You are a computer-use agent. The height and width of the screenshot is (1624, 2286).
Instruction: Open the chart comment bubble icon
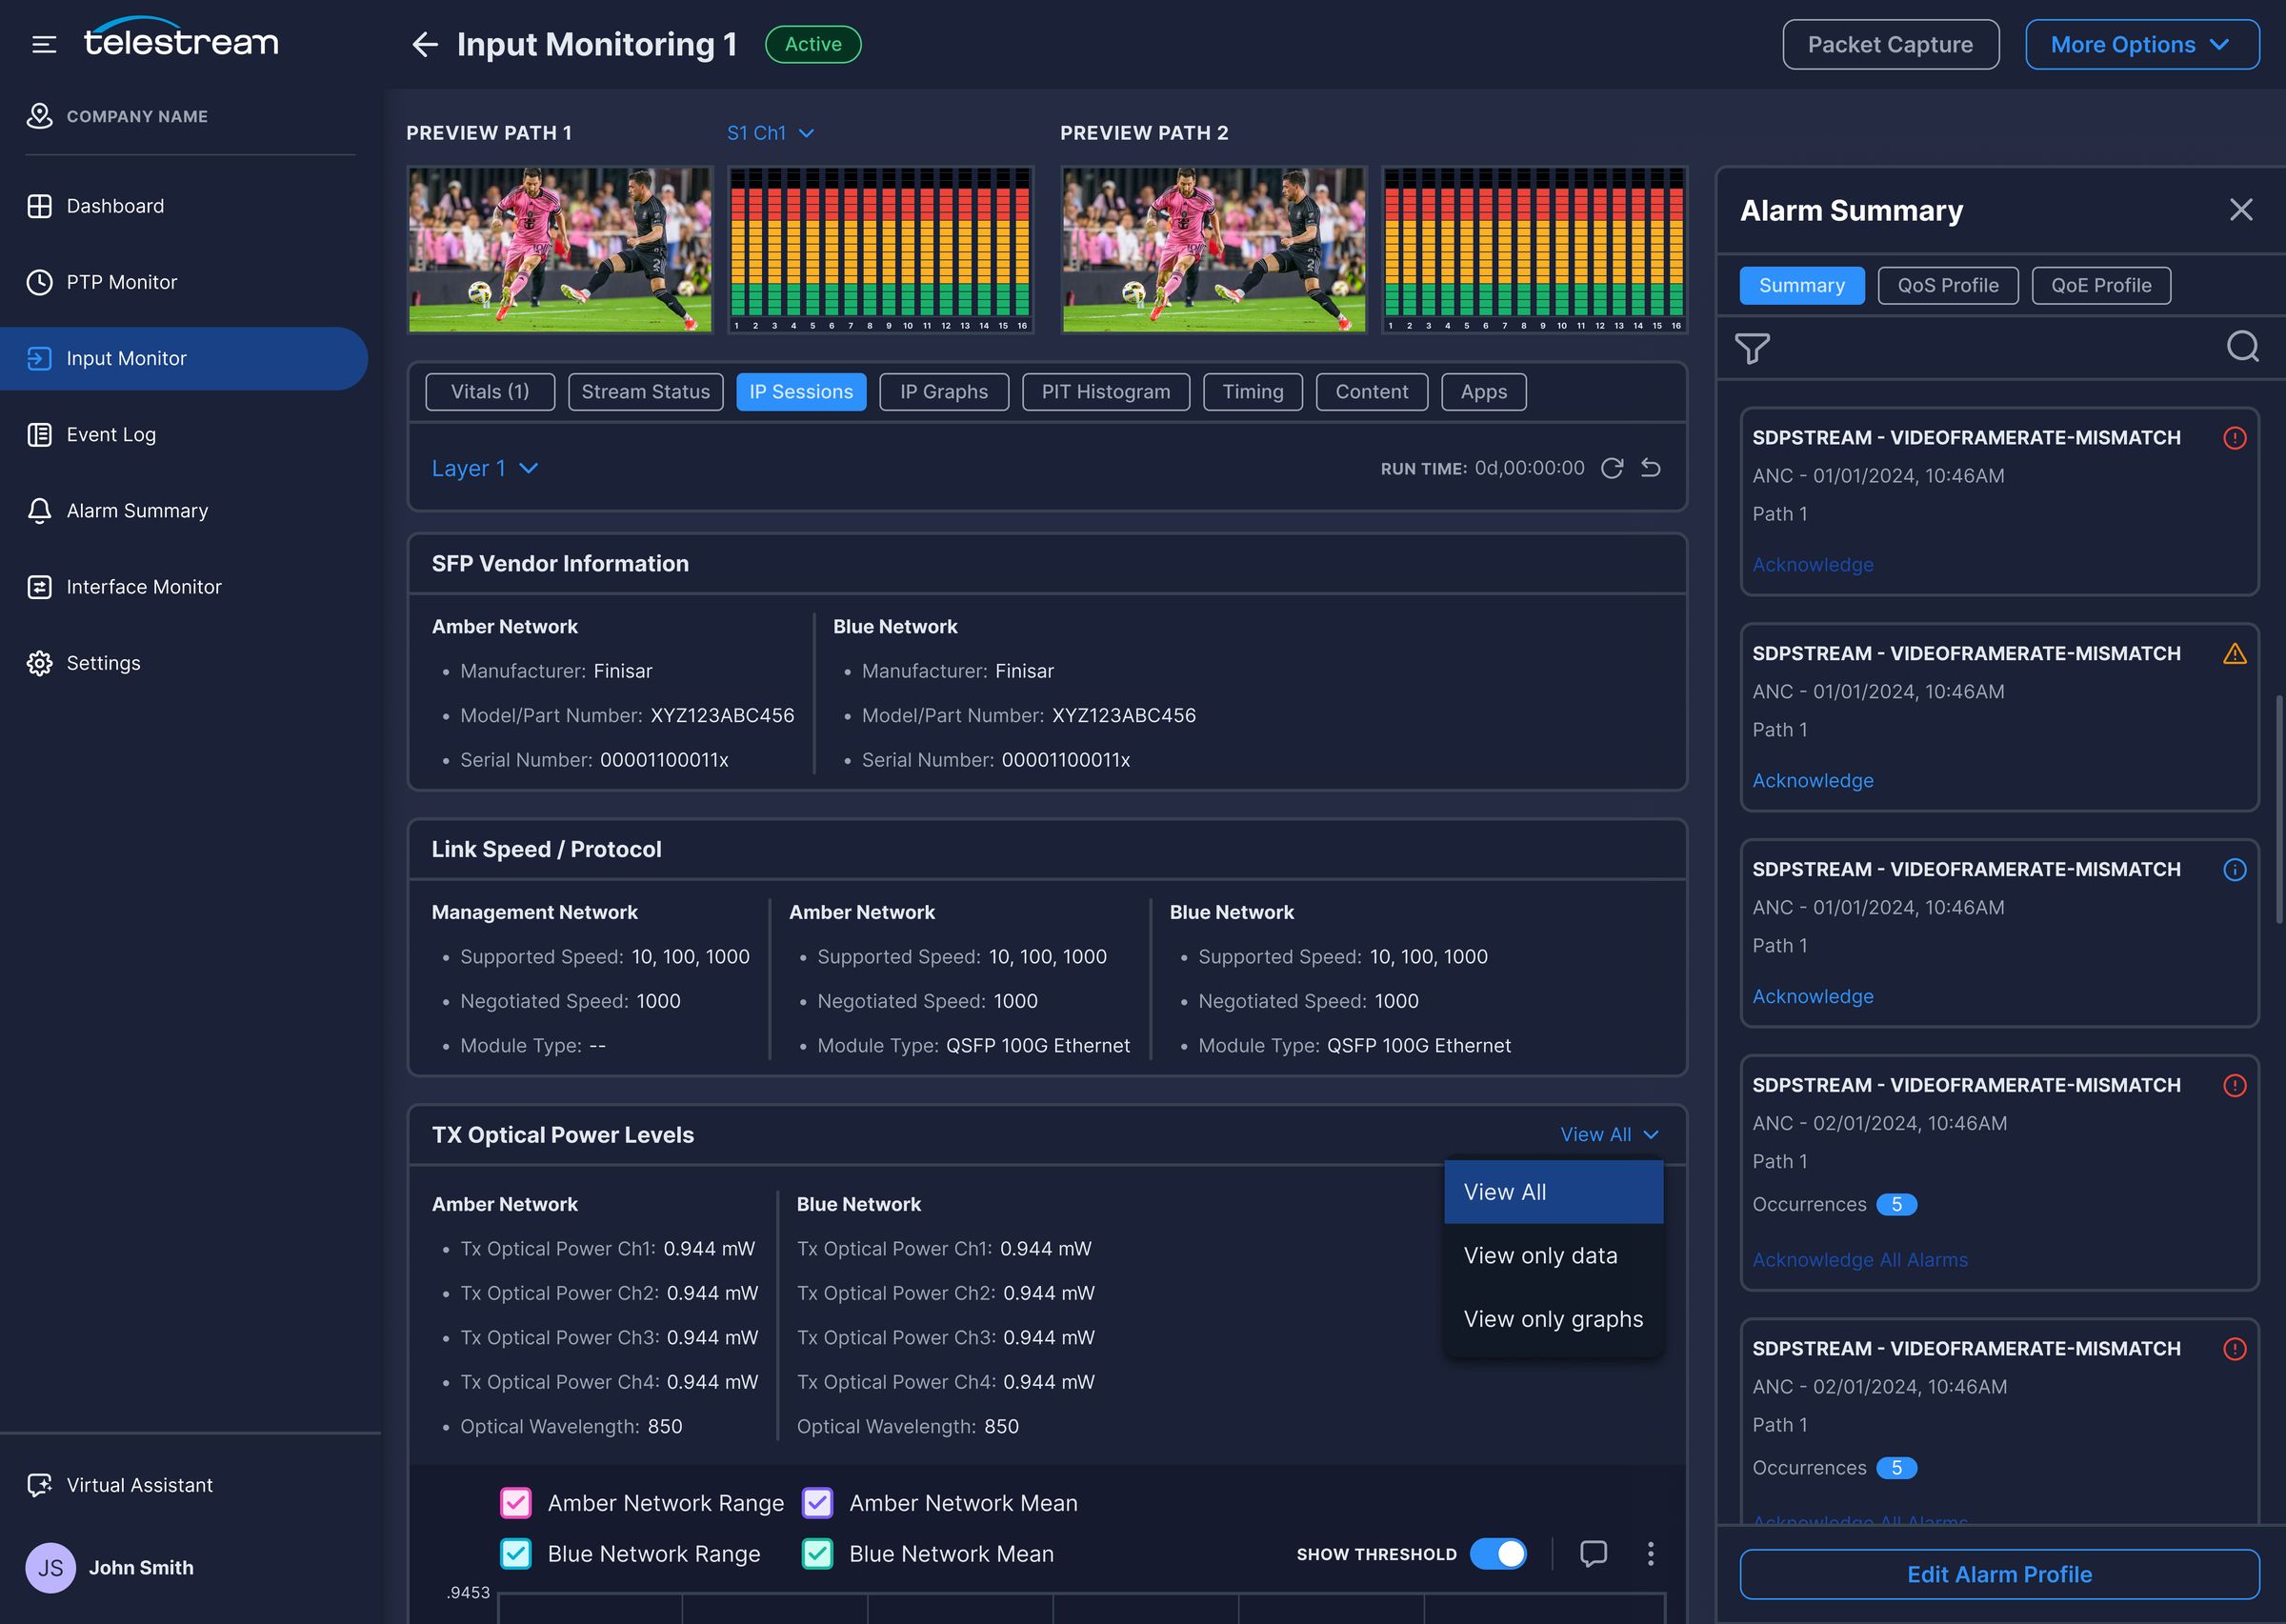tap(1593, 1553)
